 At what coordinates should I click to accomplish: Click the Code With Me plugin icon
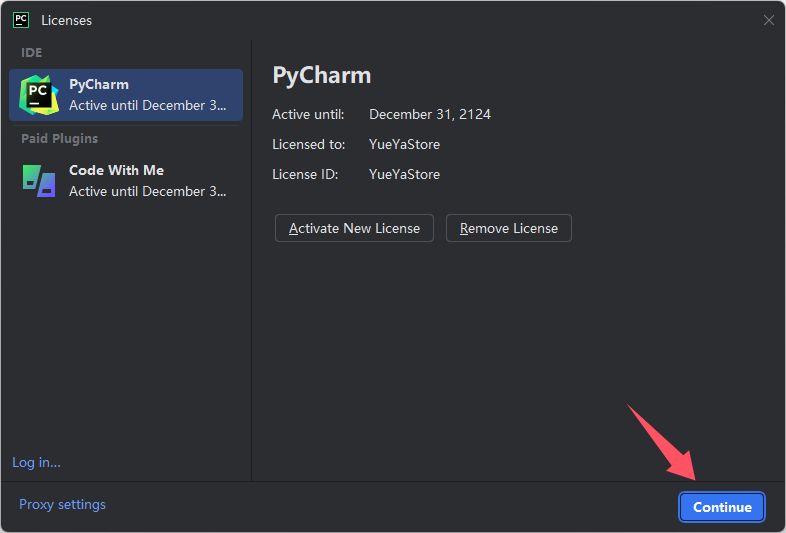tap(39, 181)
